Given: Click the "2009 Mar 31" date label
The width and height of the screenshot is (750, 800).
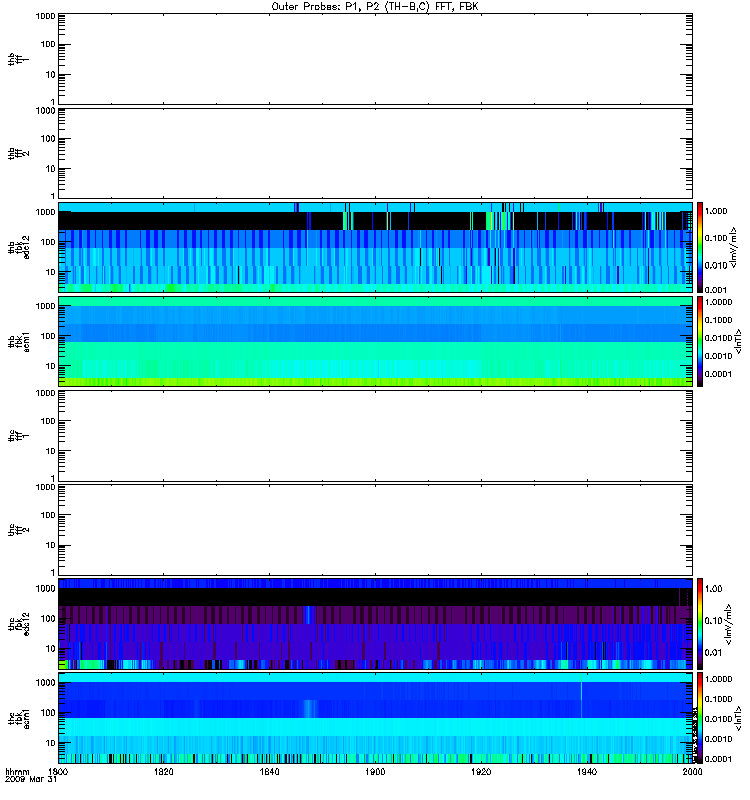Looking at the screenshot, I should pyautogui.click(x=31, y=779).
